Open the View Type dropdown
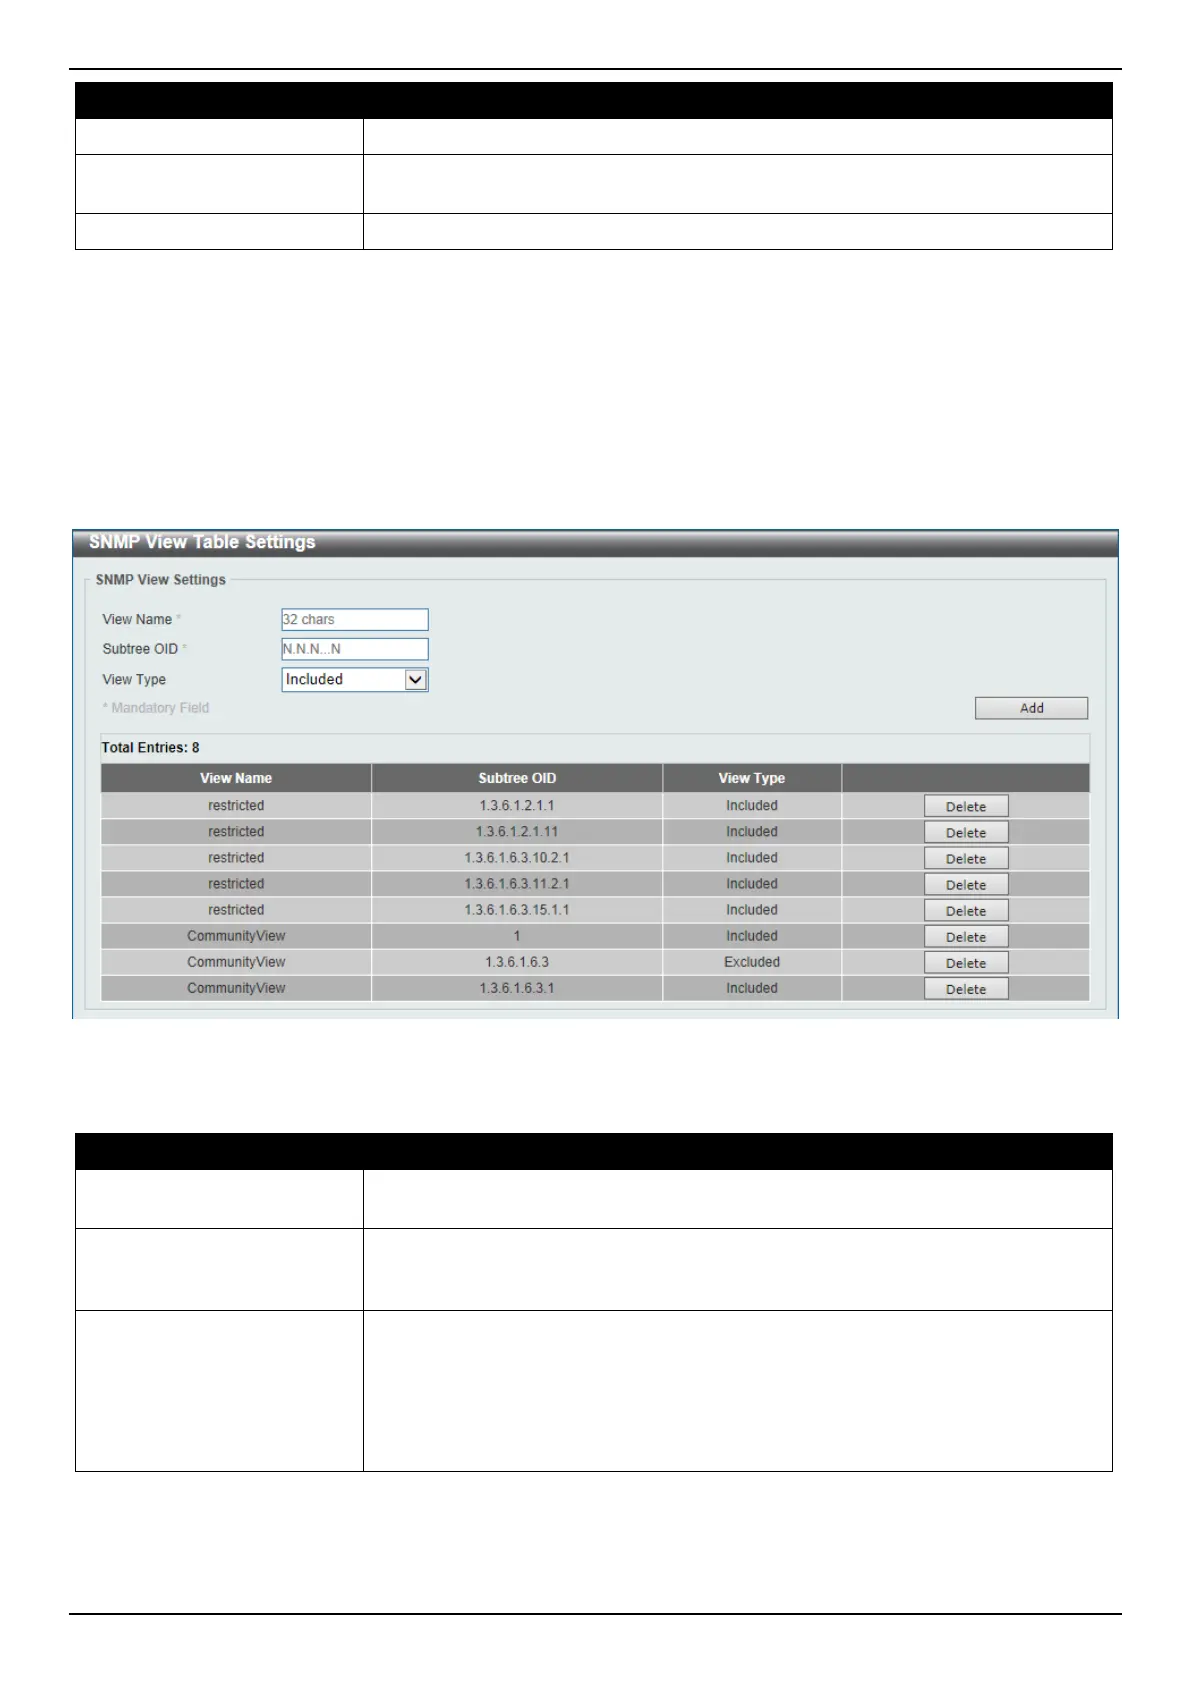 click(x=355, y=680)
